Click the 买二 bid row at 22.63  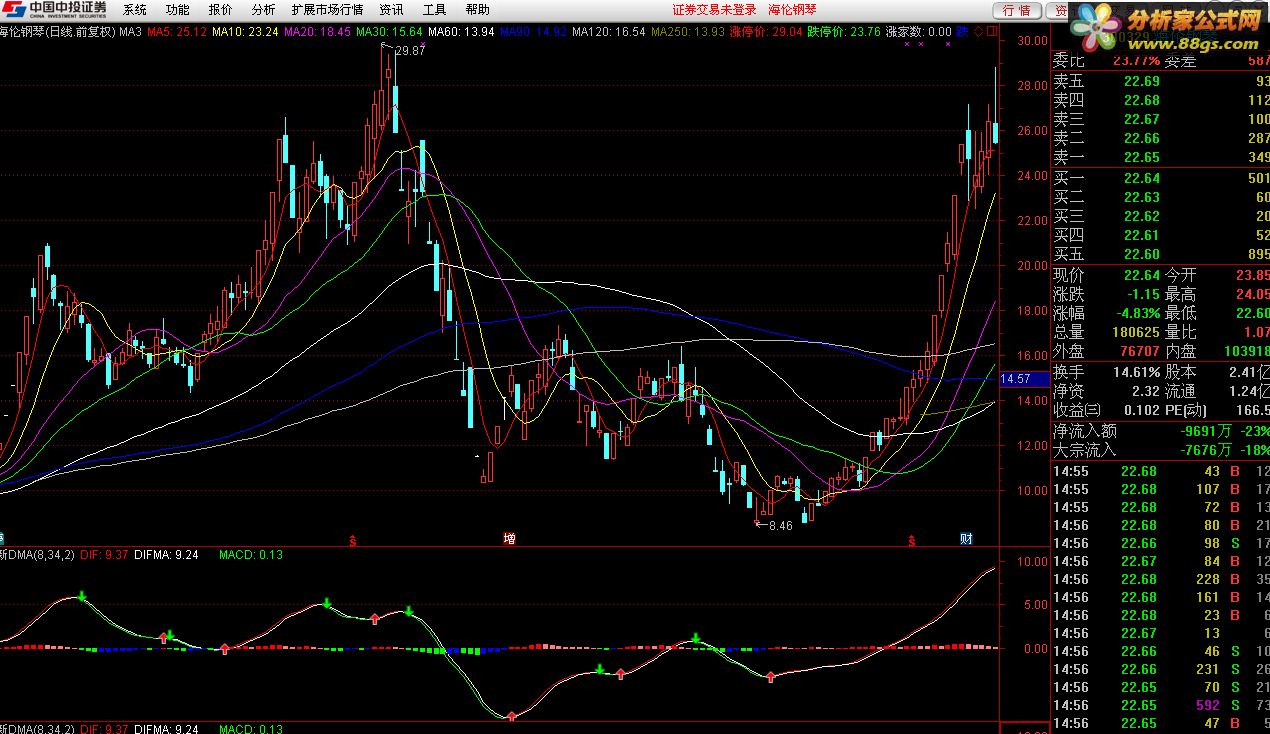[1160, 197]
